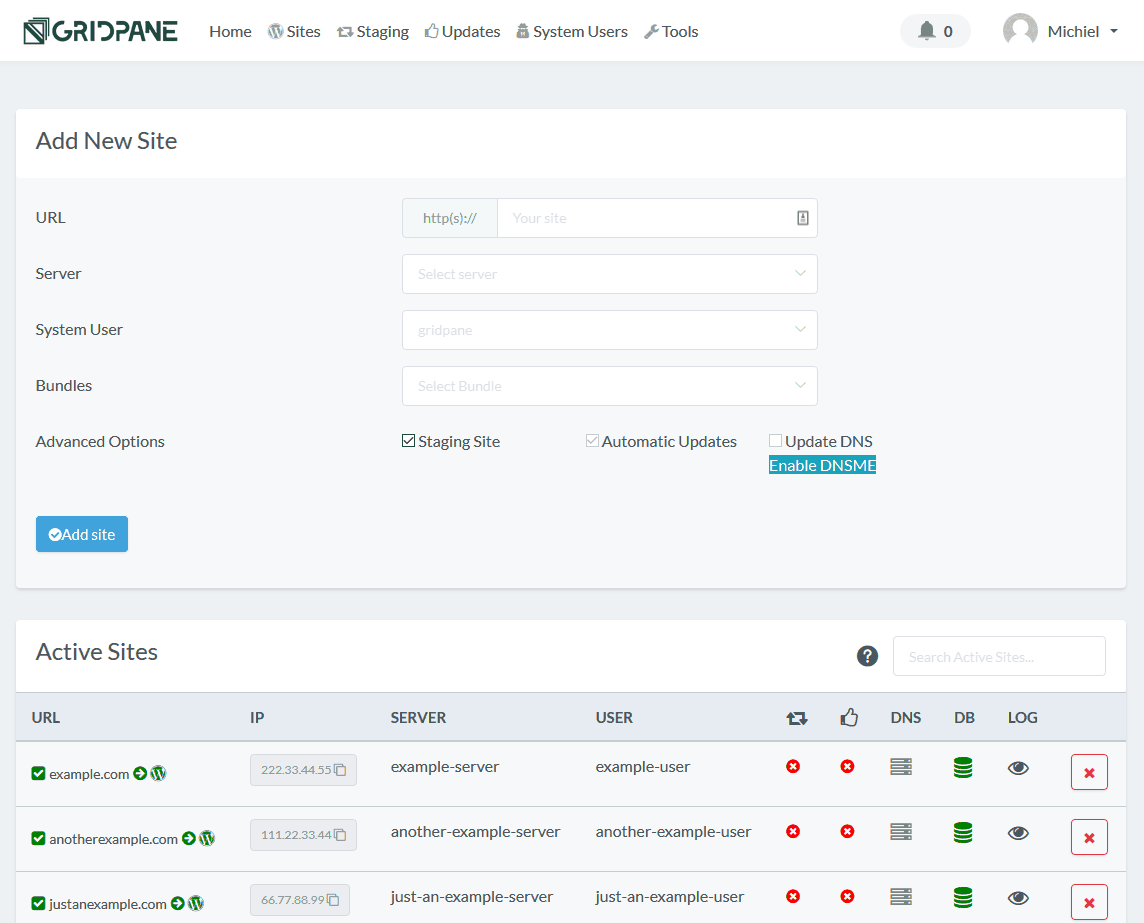Click the Enable DNSME link
This screenshot has height=923, width=1144.
[821, 464]
